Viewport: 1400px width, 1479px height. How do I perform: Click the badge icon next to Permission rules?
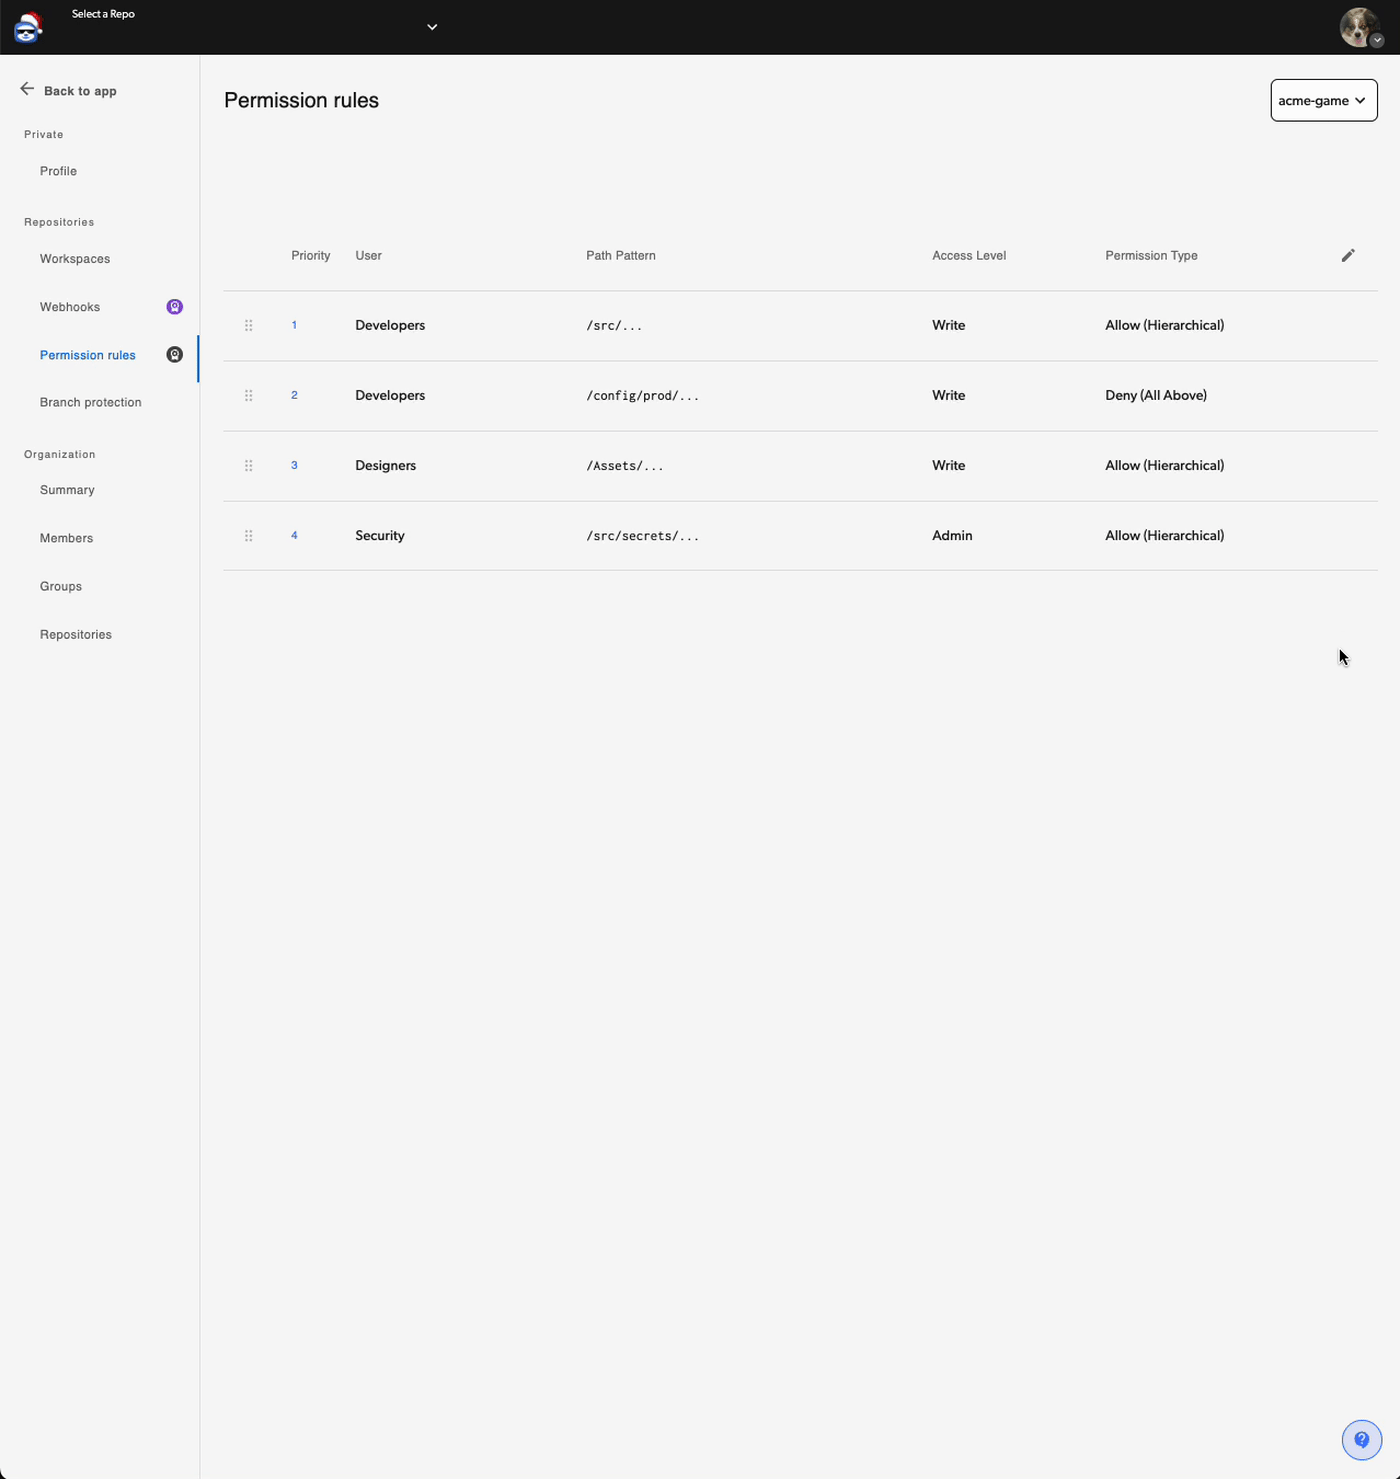[175, 354]
